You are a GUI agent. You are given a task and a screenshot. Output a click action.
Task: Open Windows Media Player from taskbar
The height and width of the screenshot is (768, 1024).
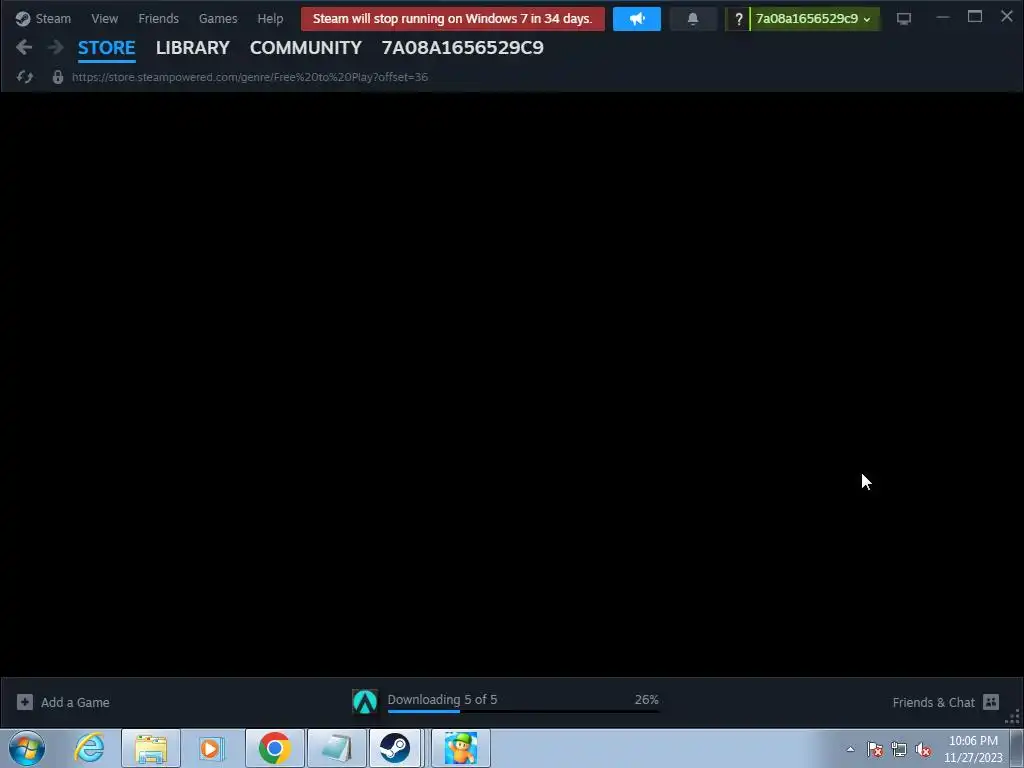coord(210,748)
